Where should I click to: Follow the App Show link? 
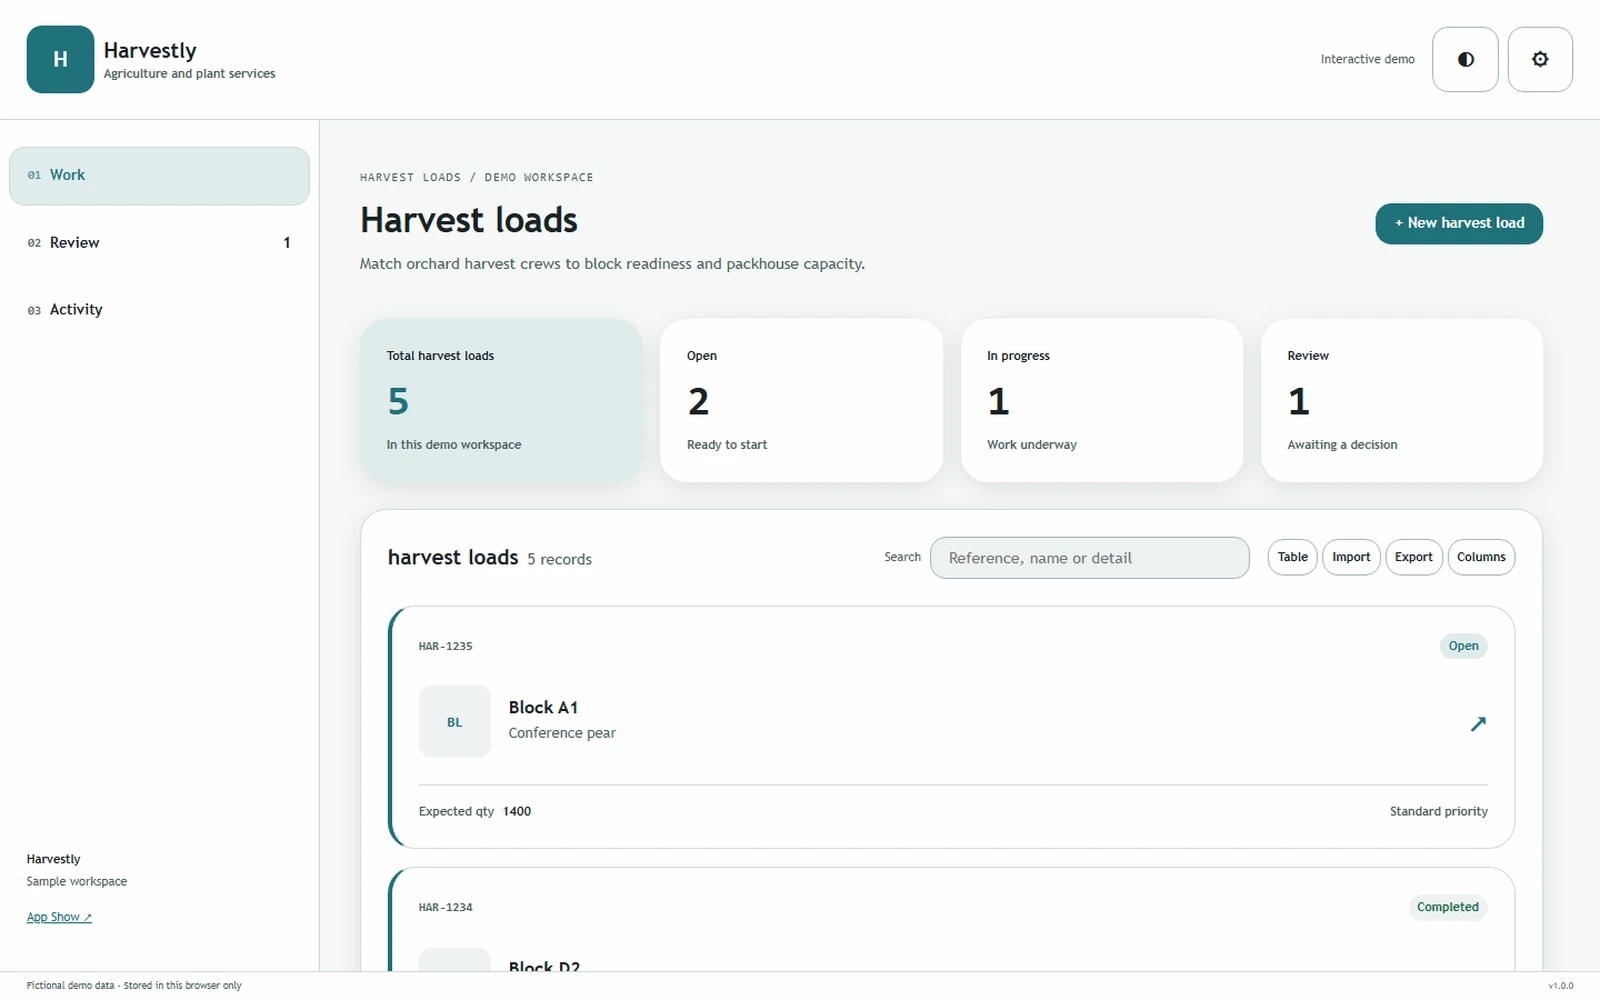tap(59, 917)
